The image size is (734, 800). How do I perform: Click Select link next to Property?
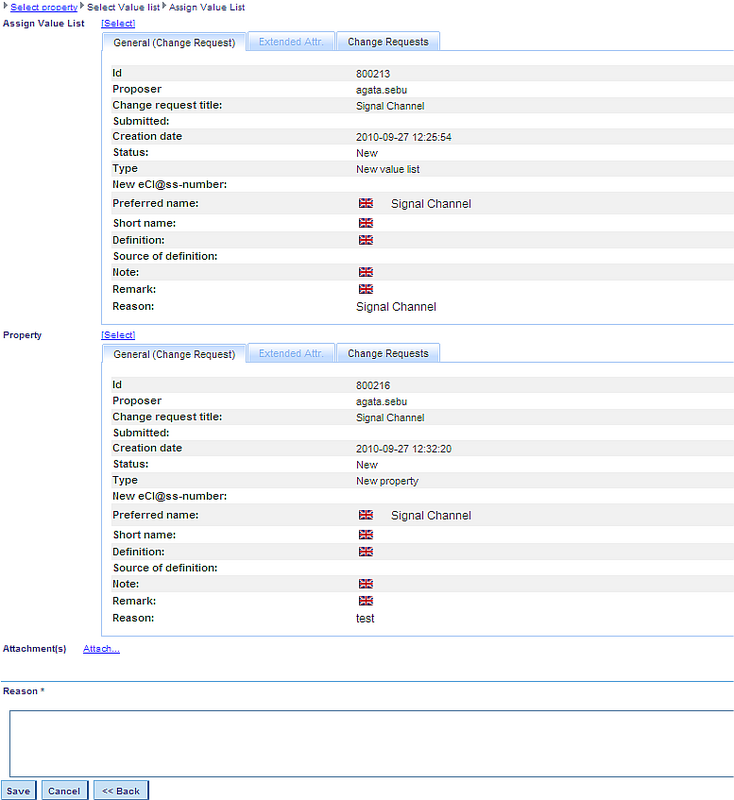[x=118, y=335]
